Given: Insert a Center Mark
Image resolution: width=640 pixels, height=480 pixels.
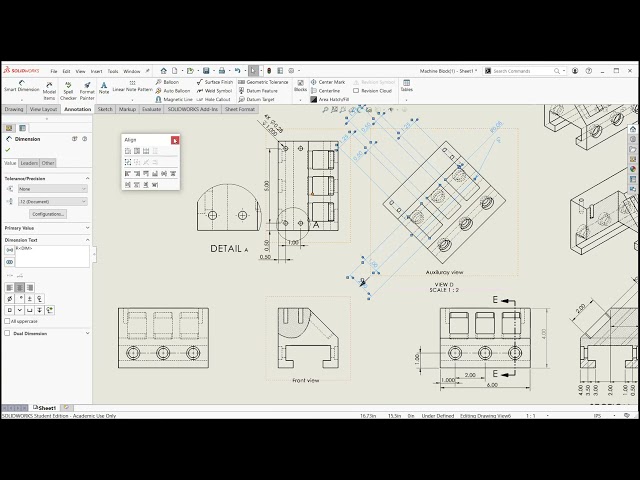Looking at the screenshot, I should coord(328,82).
